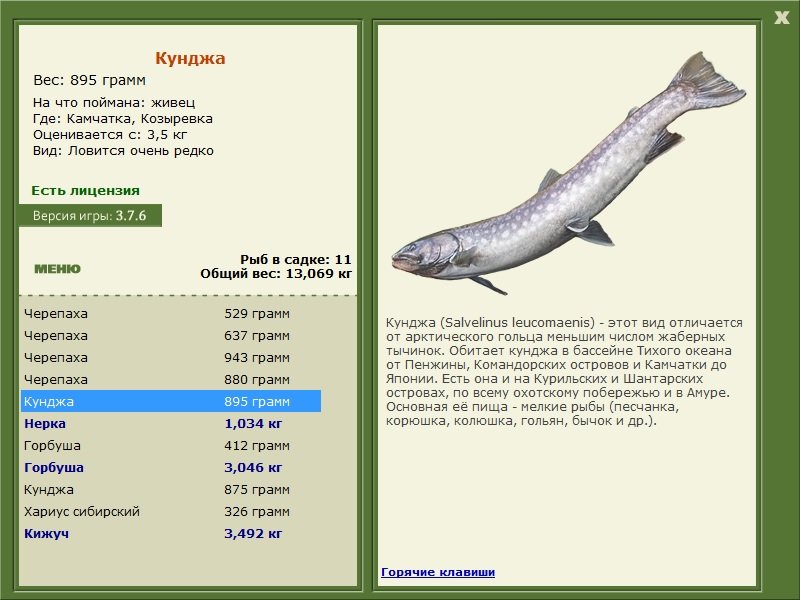Open the МЕНЮ button
Screen dimensions: 800x600
tap(57, 269)
